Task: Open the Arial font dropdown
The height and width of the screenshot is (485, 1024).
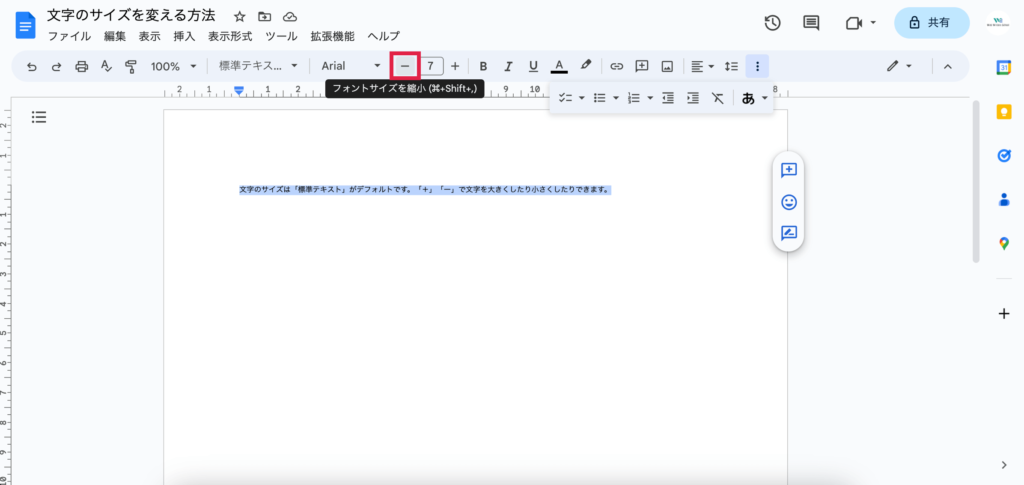Action: pyautogui.click(x=351, y=66)
